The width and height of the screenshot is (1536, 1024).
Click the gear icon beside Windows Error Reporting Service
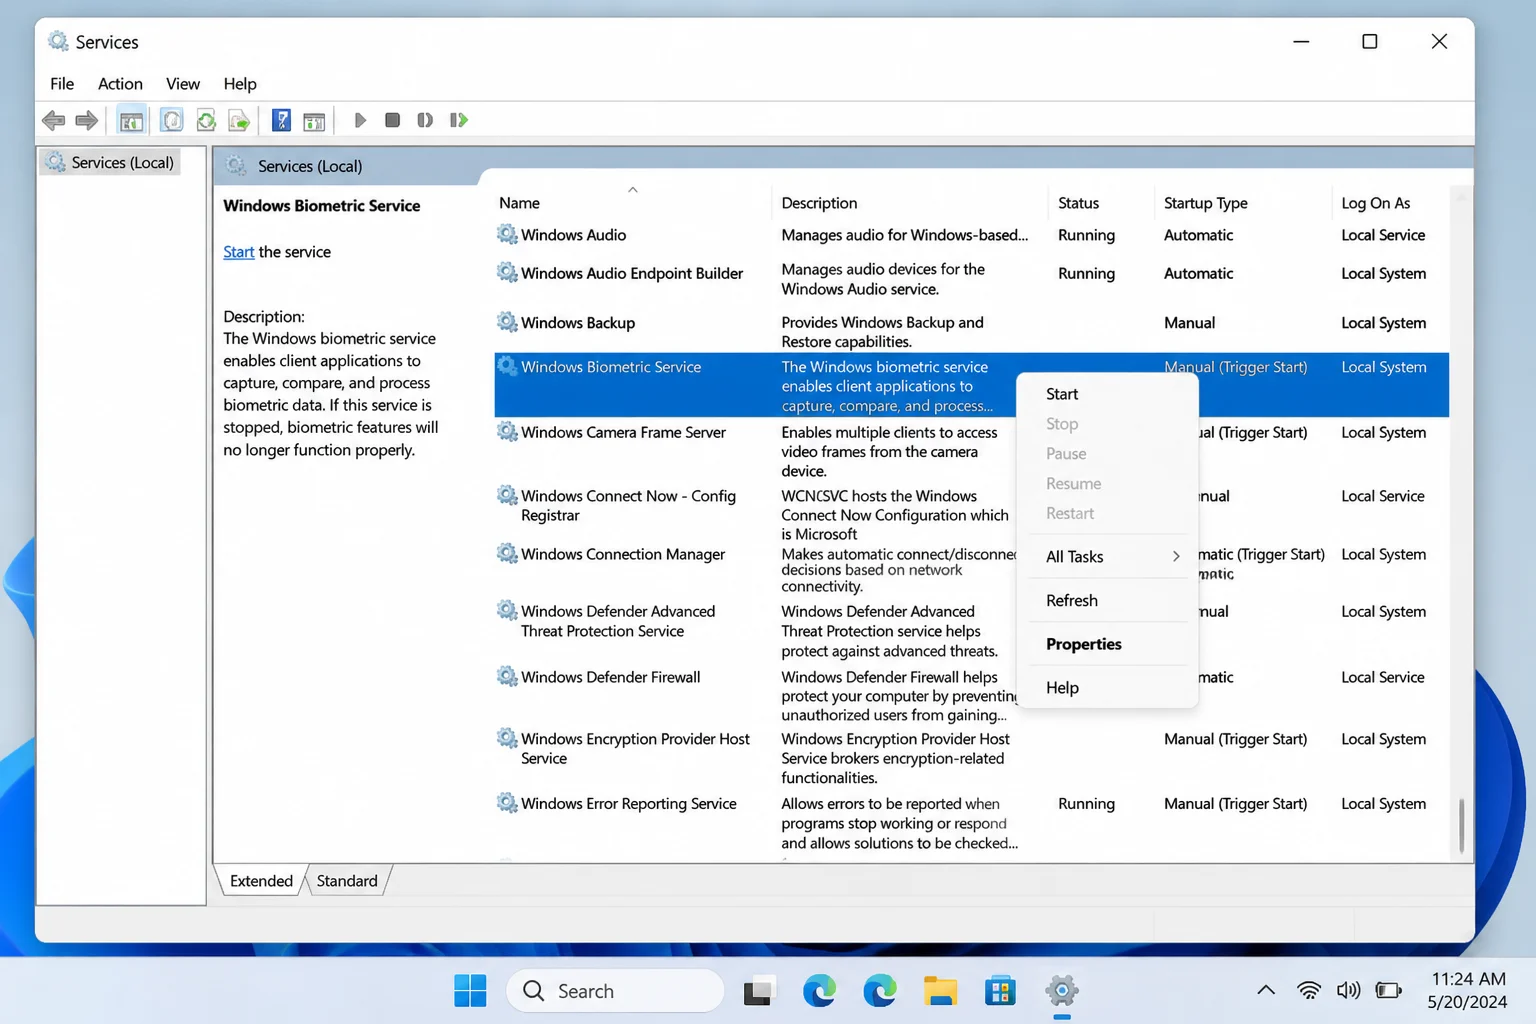(x=507, y=803)
